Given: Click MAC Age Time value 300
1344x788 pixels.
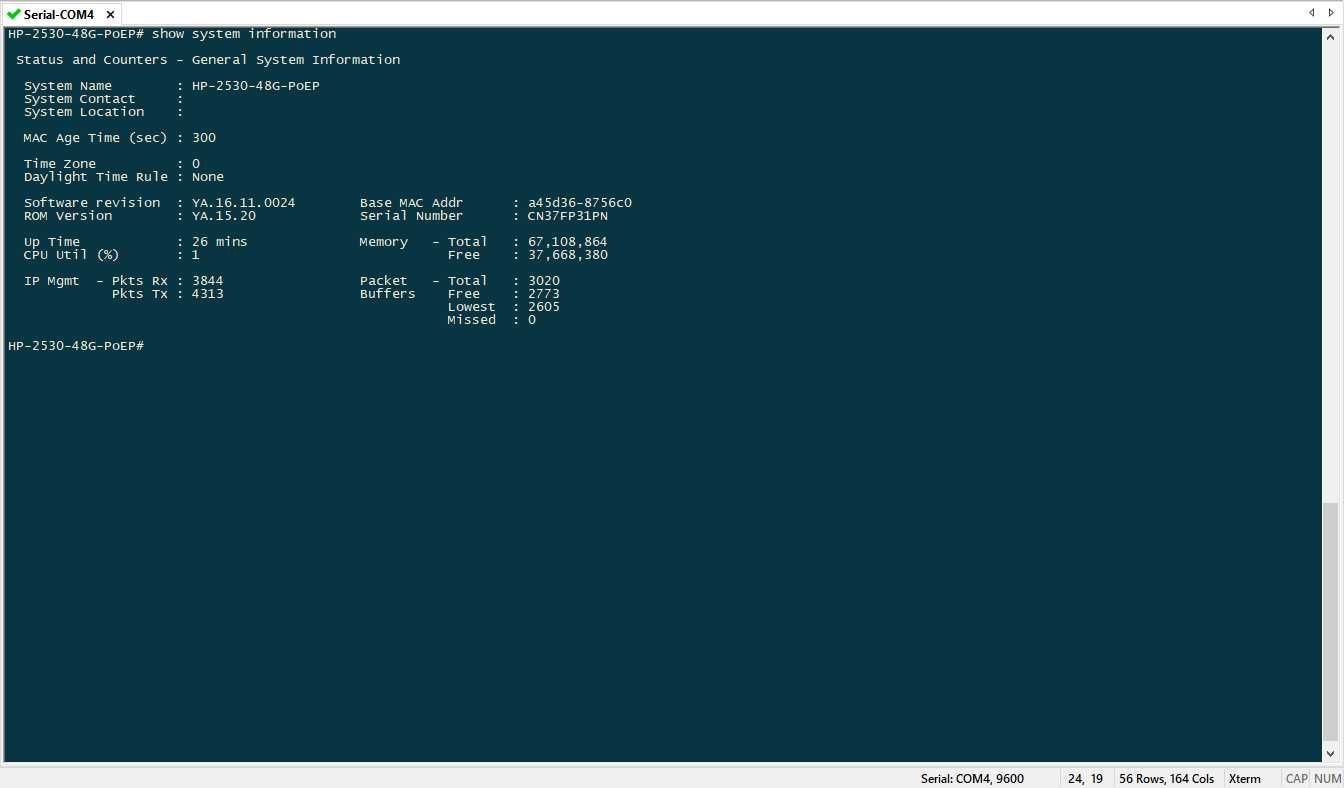Looking at the screenshot, I should 204,138.
